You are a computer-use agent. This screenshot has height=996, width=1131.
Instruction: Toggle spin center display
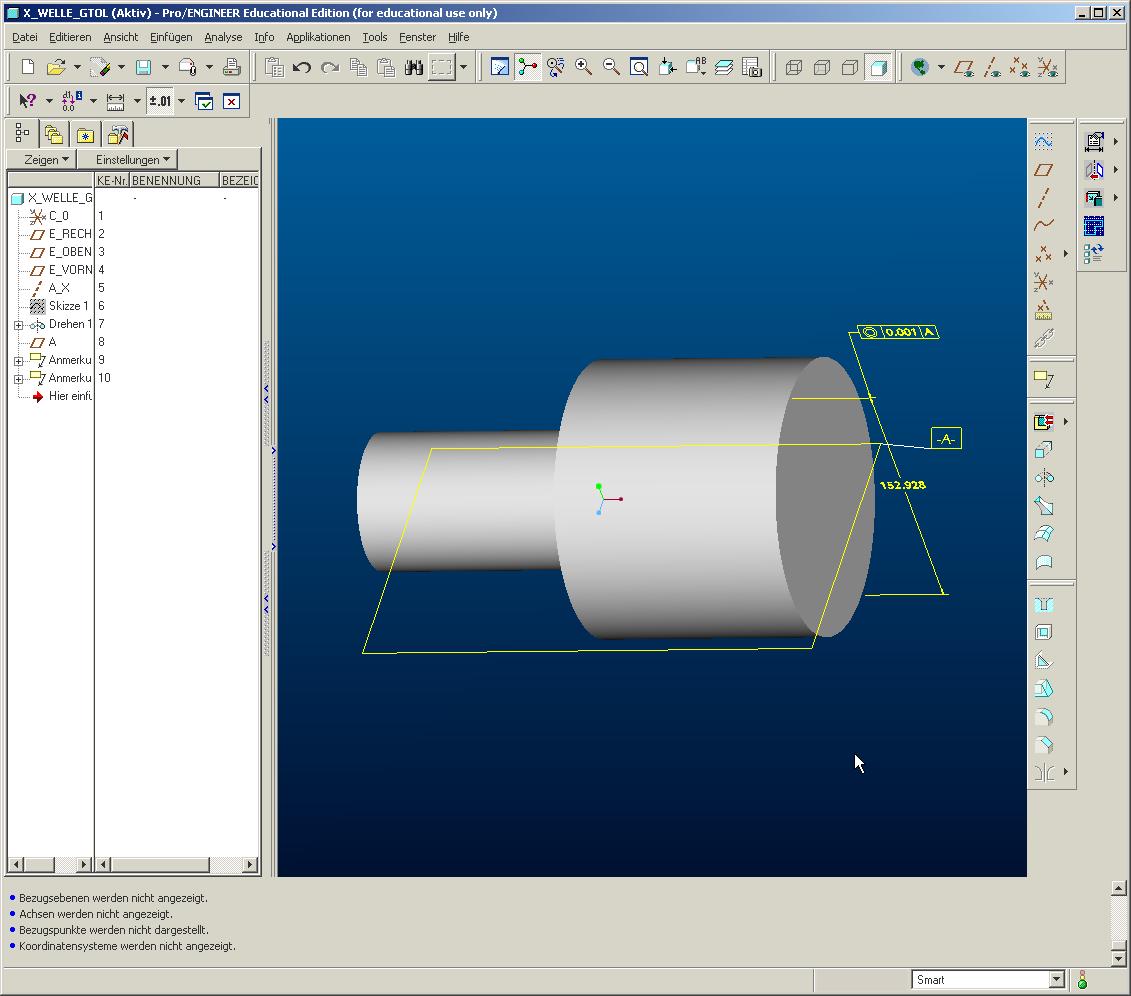point(527,68)
